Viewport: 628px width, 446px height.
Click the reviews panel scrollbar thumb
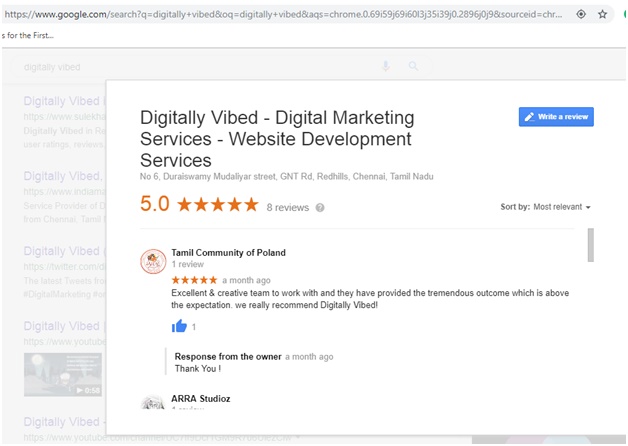coord(590,245)
